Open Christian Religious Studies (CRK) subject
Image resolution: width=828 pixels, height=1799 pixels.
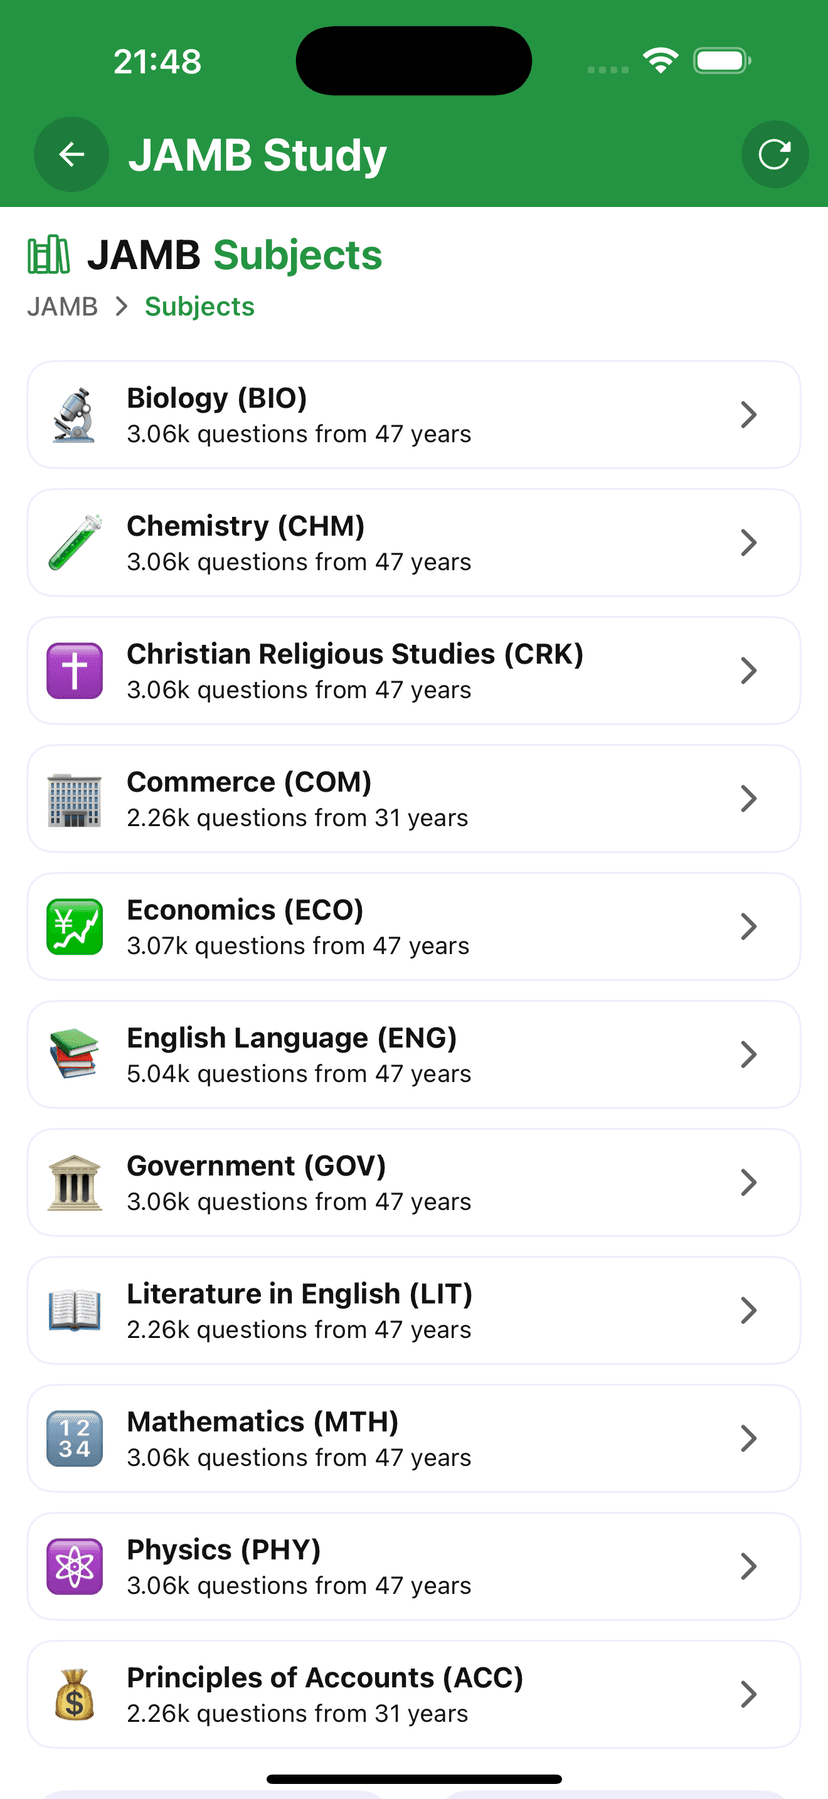coord(414,671)
